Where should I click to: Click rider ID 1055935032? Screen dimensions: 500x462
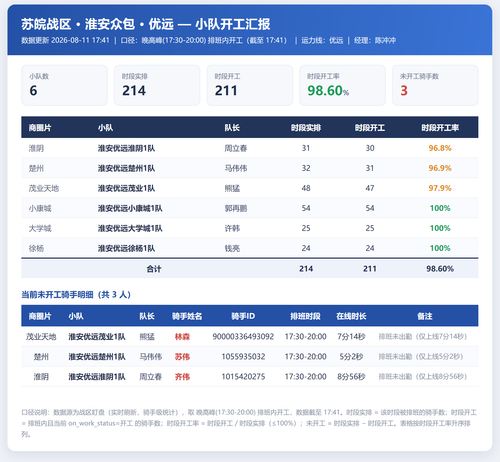coord(243,357)
